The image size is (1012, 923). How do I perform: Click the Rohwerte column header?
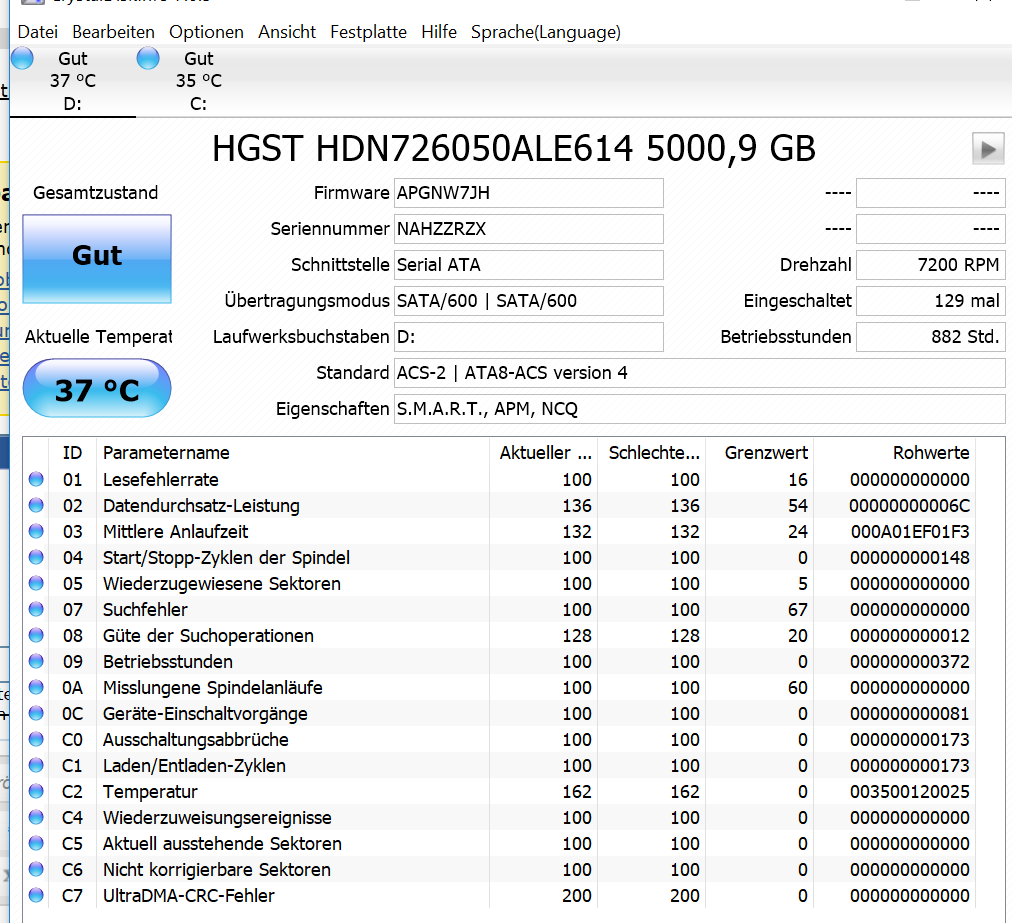tap(895, 452)
